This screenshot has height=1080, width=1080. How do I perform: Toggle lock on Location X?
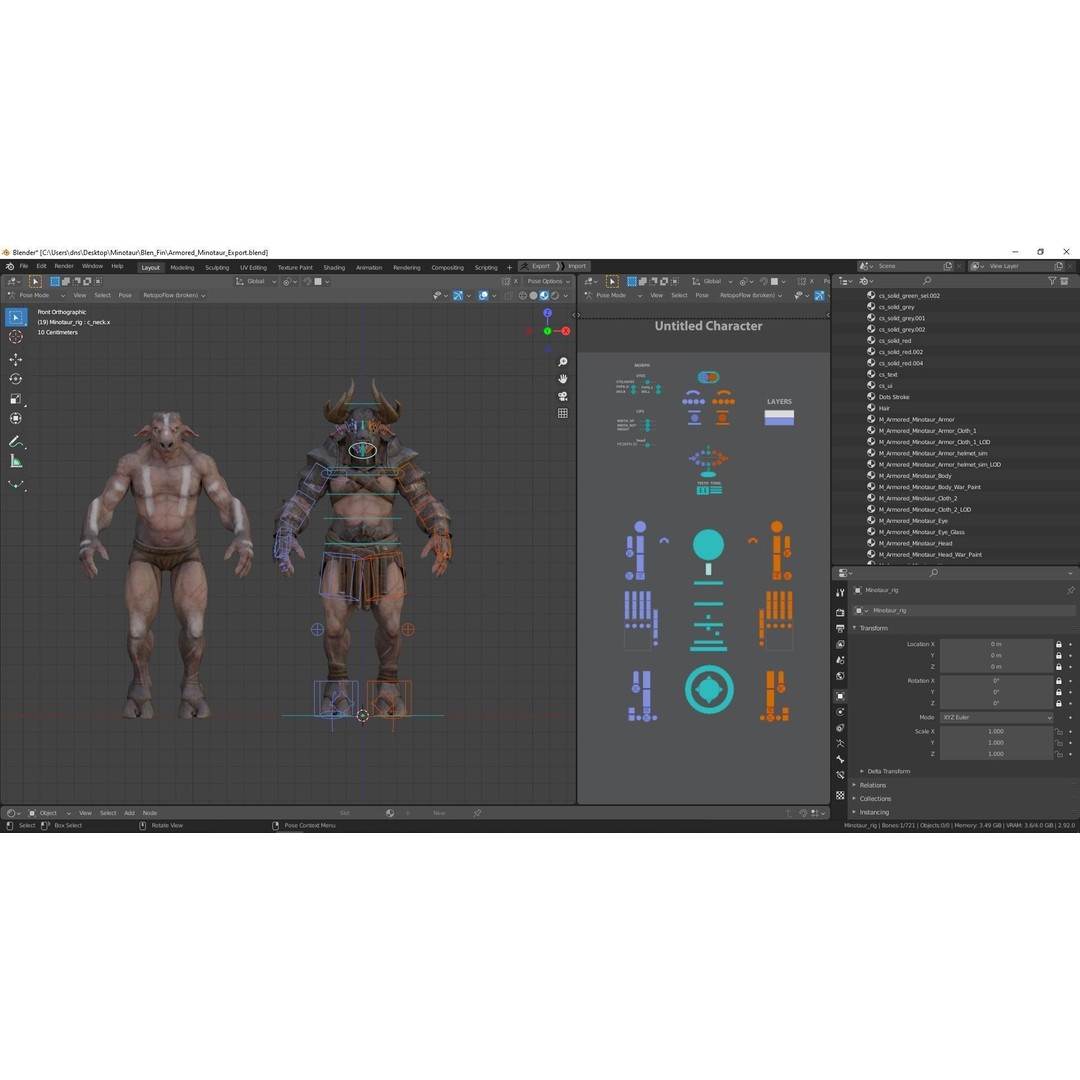coord(1059,644)
